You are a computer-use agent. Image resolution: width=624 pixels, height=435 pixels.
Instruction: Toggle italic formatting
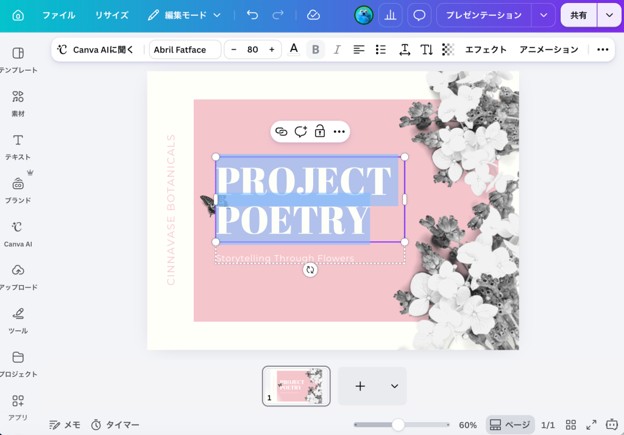(337, 50)
